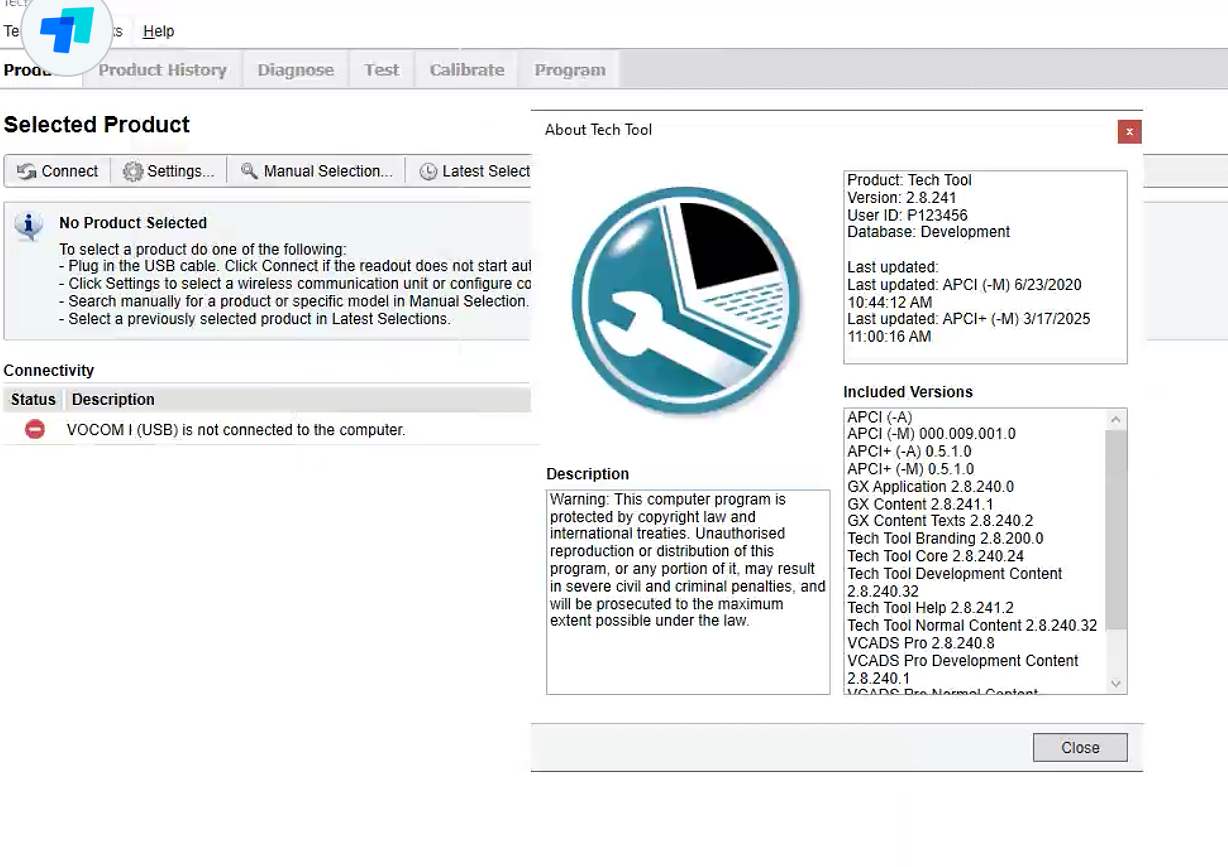Select the Test tab
Screen dimensions: 1228x867
point(381,69)
